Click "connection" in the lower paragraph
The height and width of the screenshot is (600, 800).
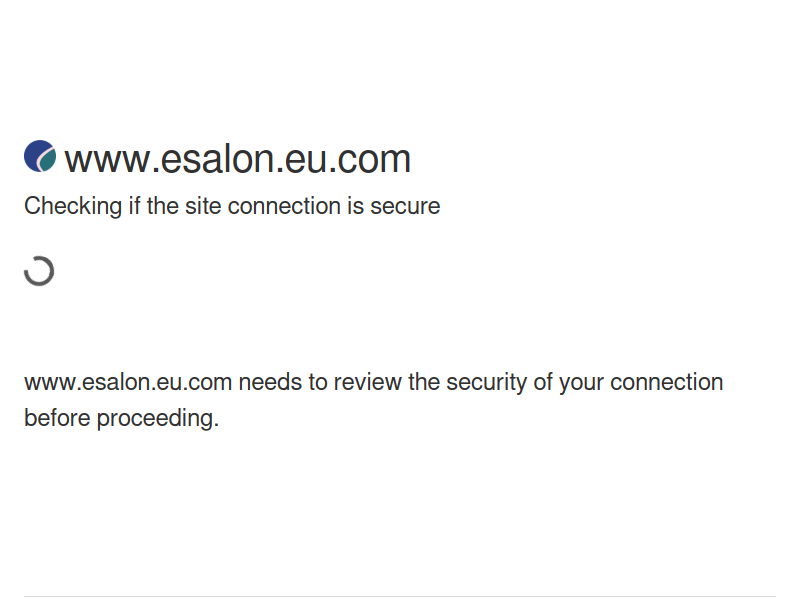pos(667,383)
